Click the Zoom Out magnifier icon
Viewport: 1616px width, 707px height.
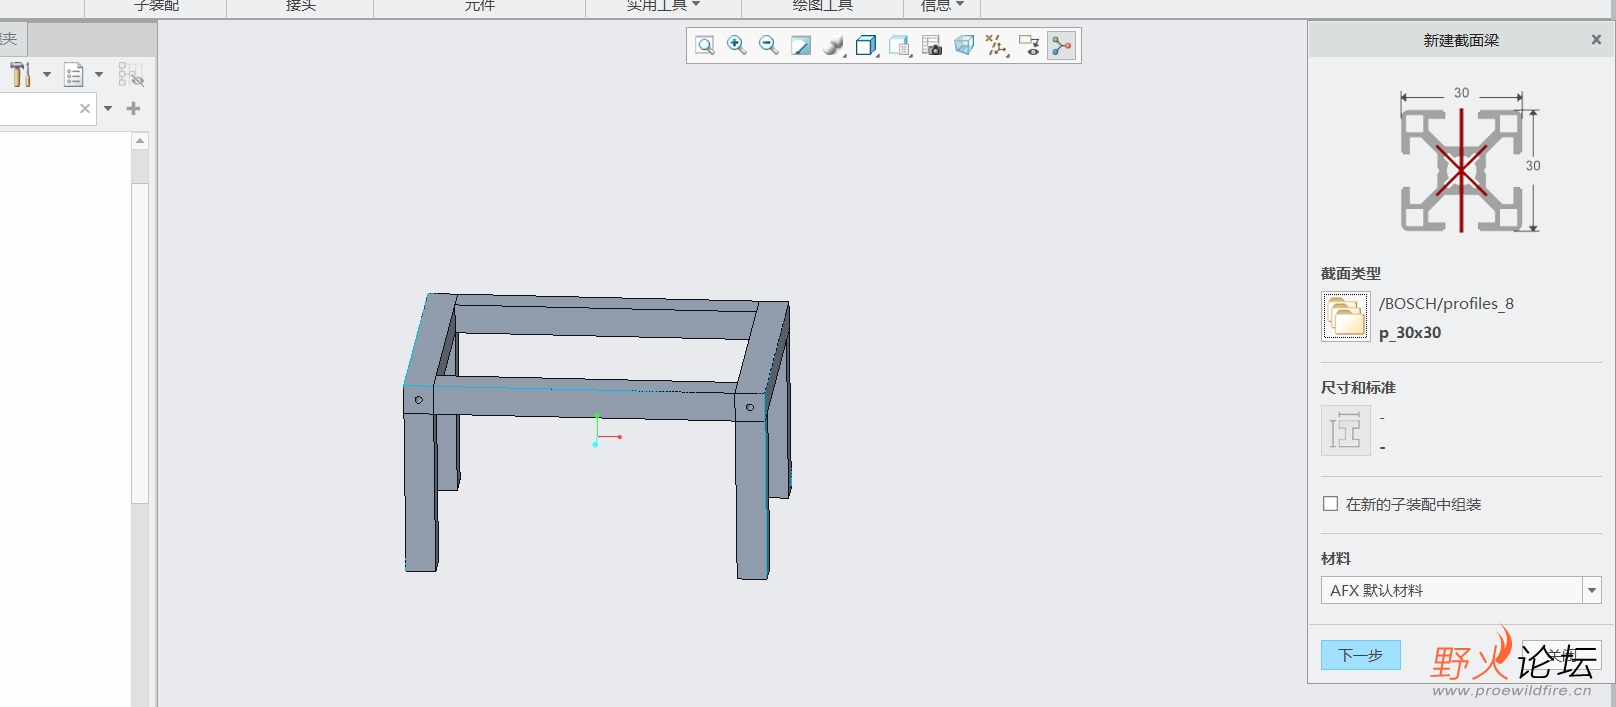click(x=769, y=45)
